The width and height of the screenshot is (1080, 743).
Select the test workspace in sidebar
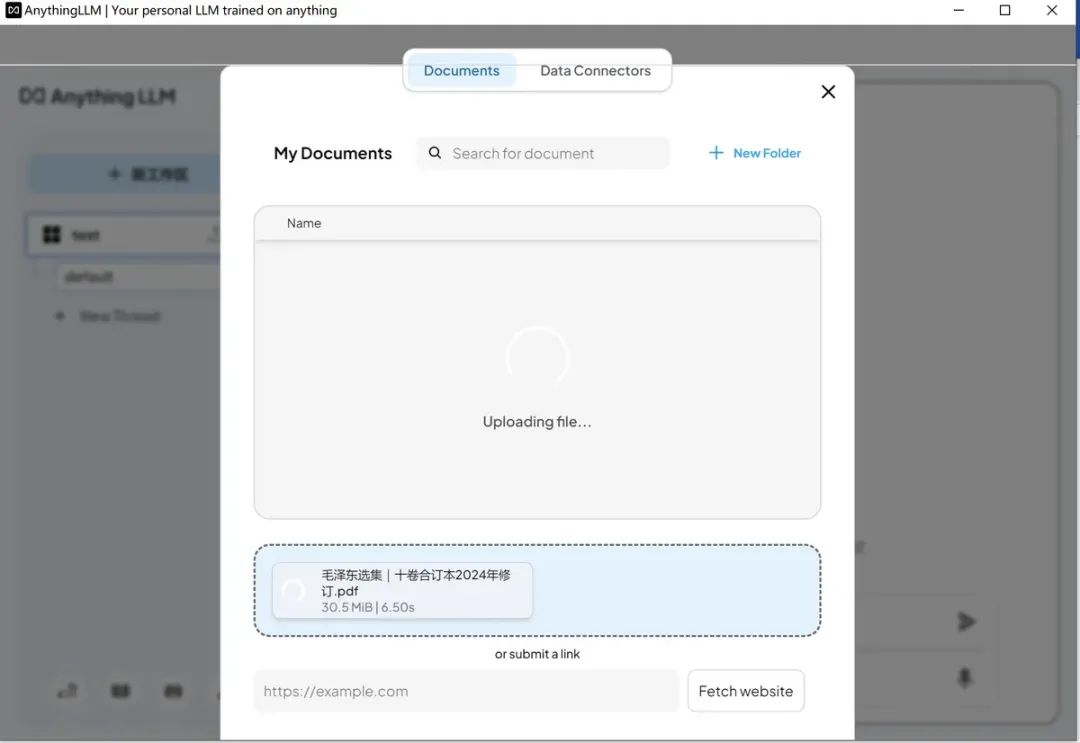point(124,235)
